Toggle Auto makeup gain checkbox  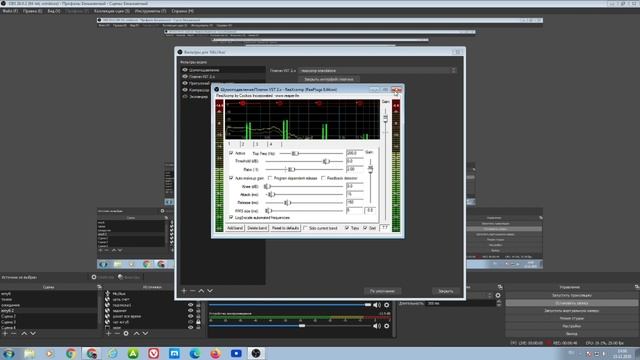point(231,178)
